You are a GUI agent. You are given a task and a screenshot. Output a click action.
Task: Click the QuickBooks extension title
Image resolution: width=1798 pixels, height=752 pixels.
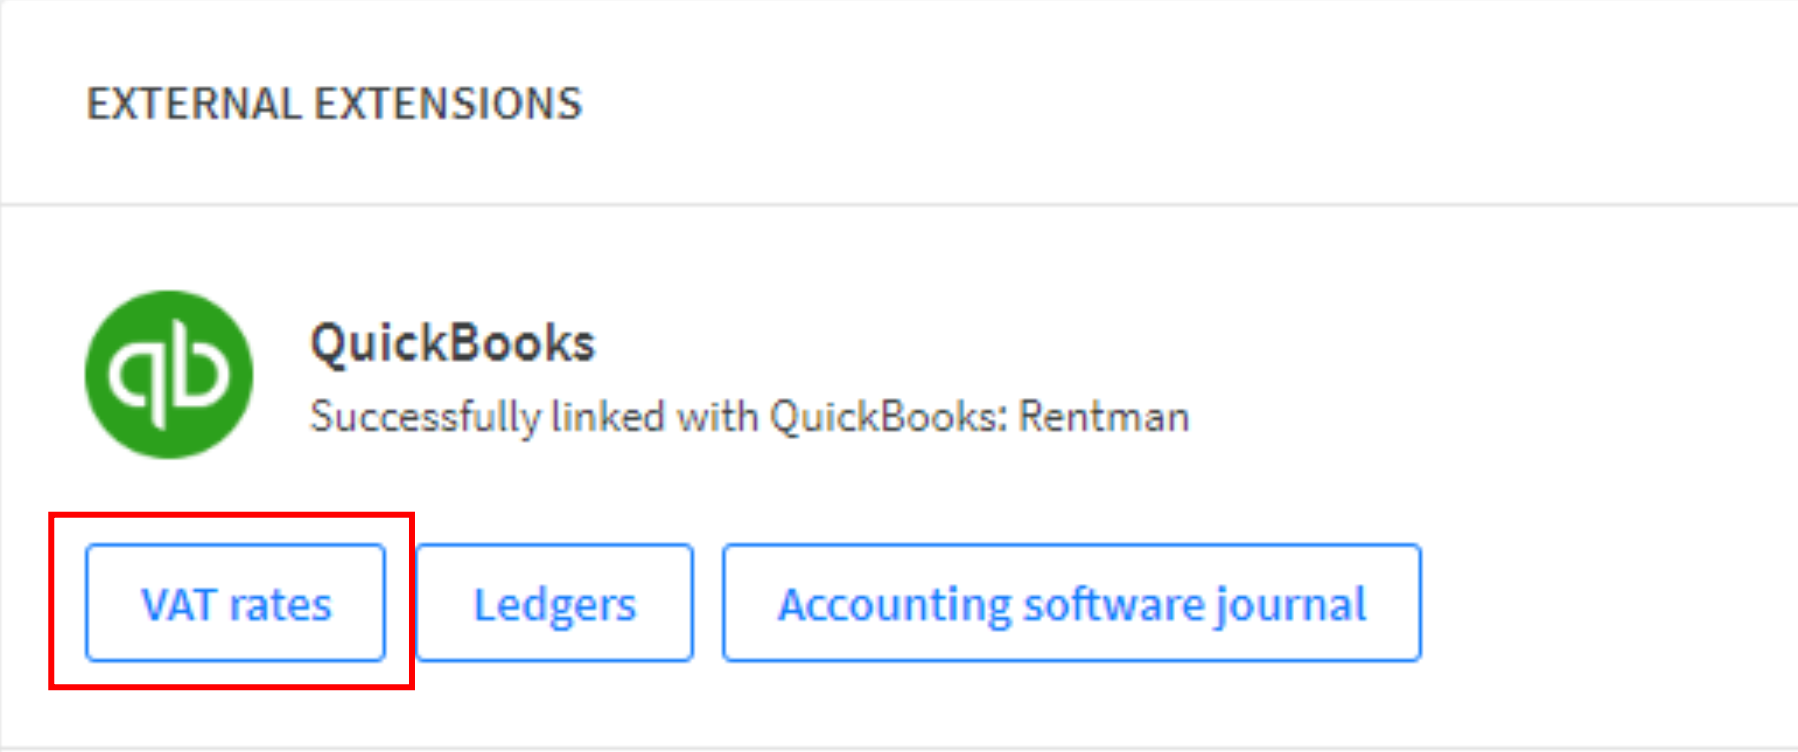(x=453, y=344)
